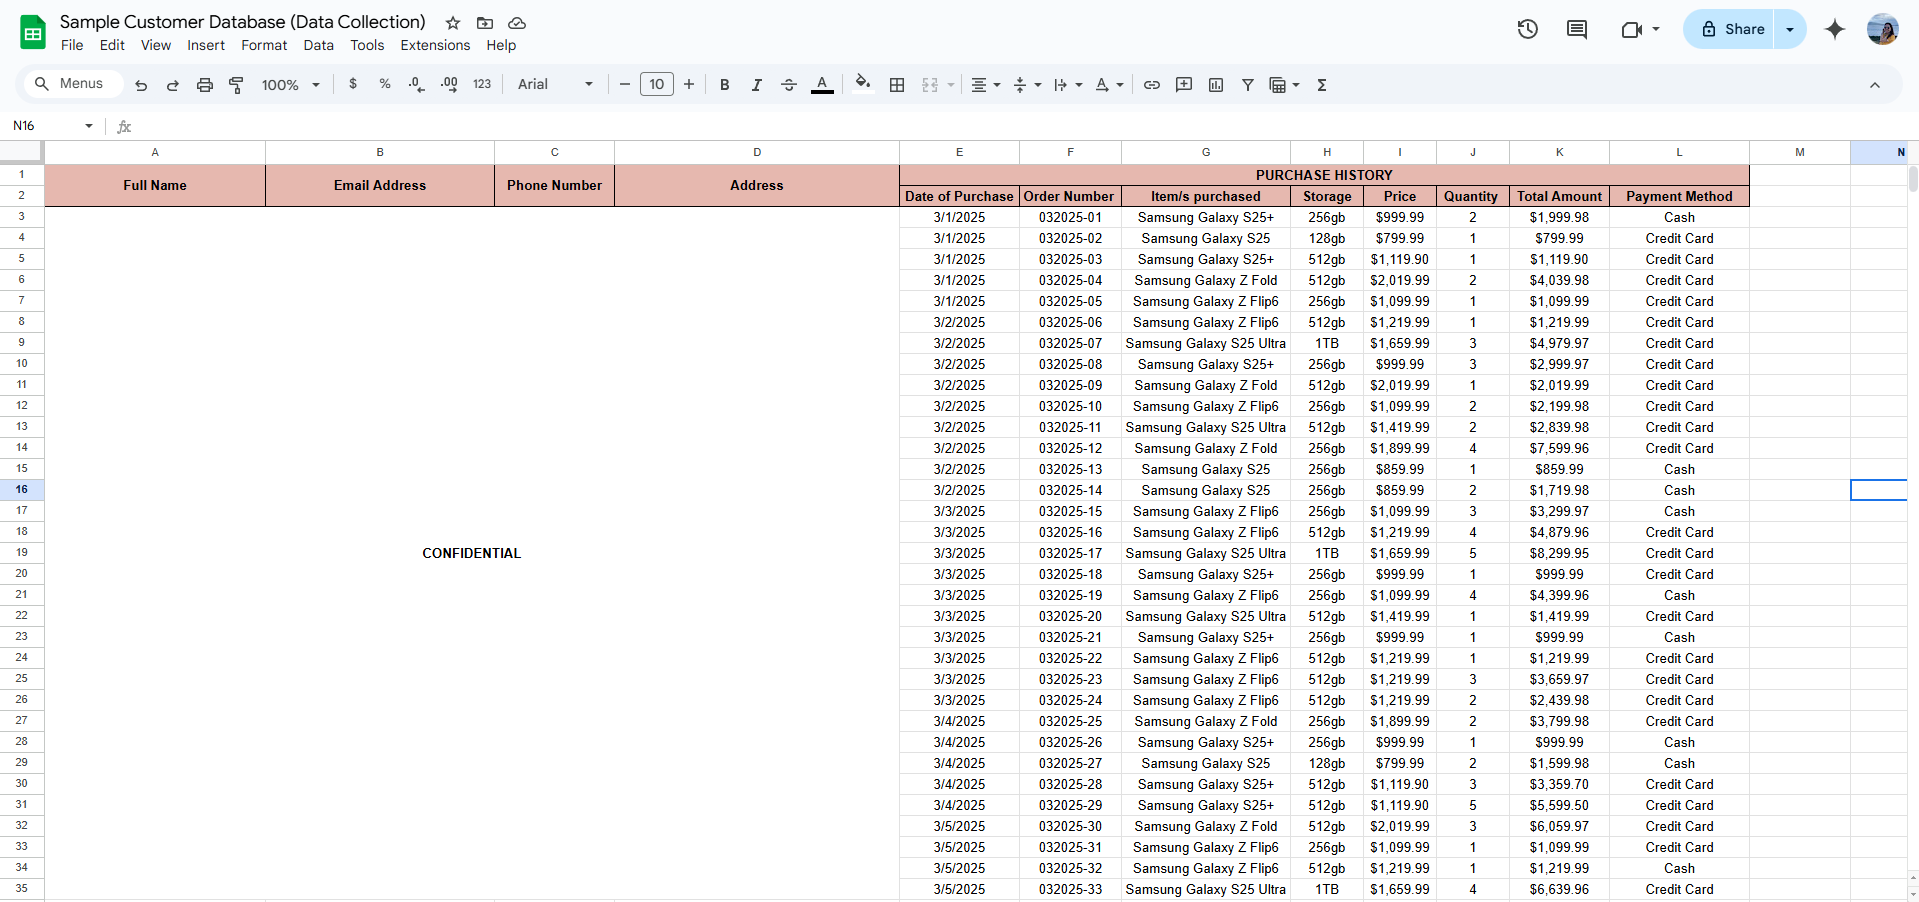The height and width of the screenshot is (902, 1919).
Task: Increase decimal places
Action: [449, 85]
